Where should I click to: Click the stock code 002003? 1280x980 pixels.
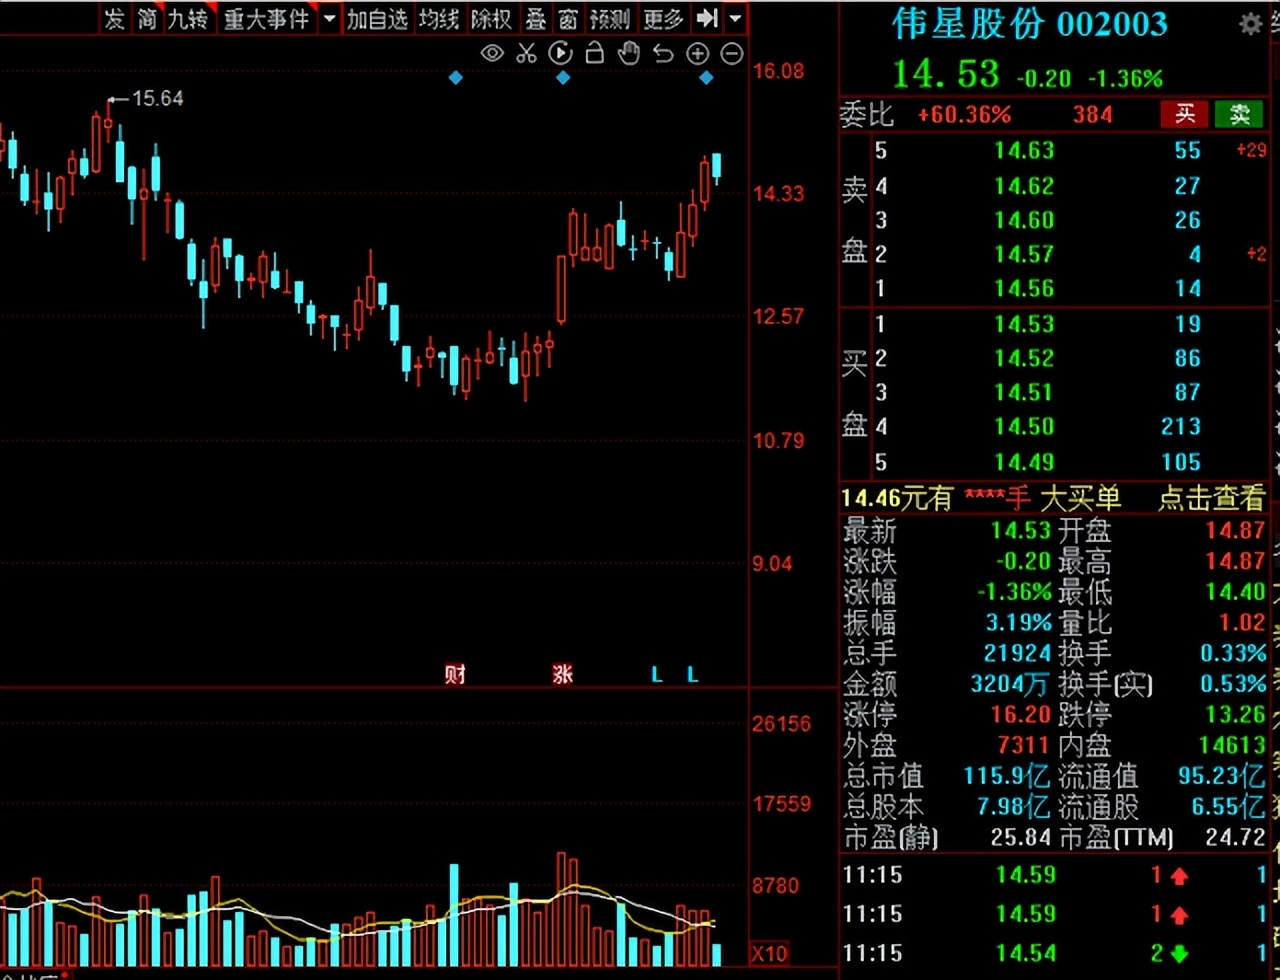tap(1112, 25)
